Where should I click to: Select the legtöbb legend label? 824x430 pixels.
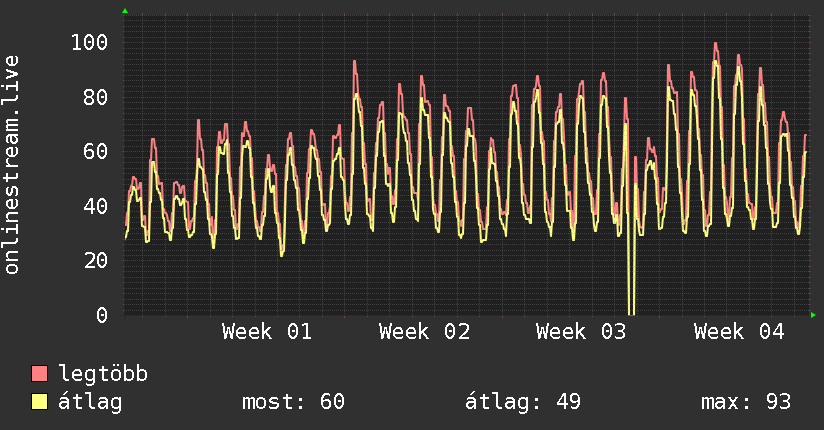pyautogui.click(x=103, y=374)
